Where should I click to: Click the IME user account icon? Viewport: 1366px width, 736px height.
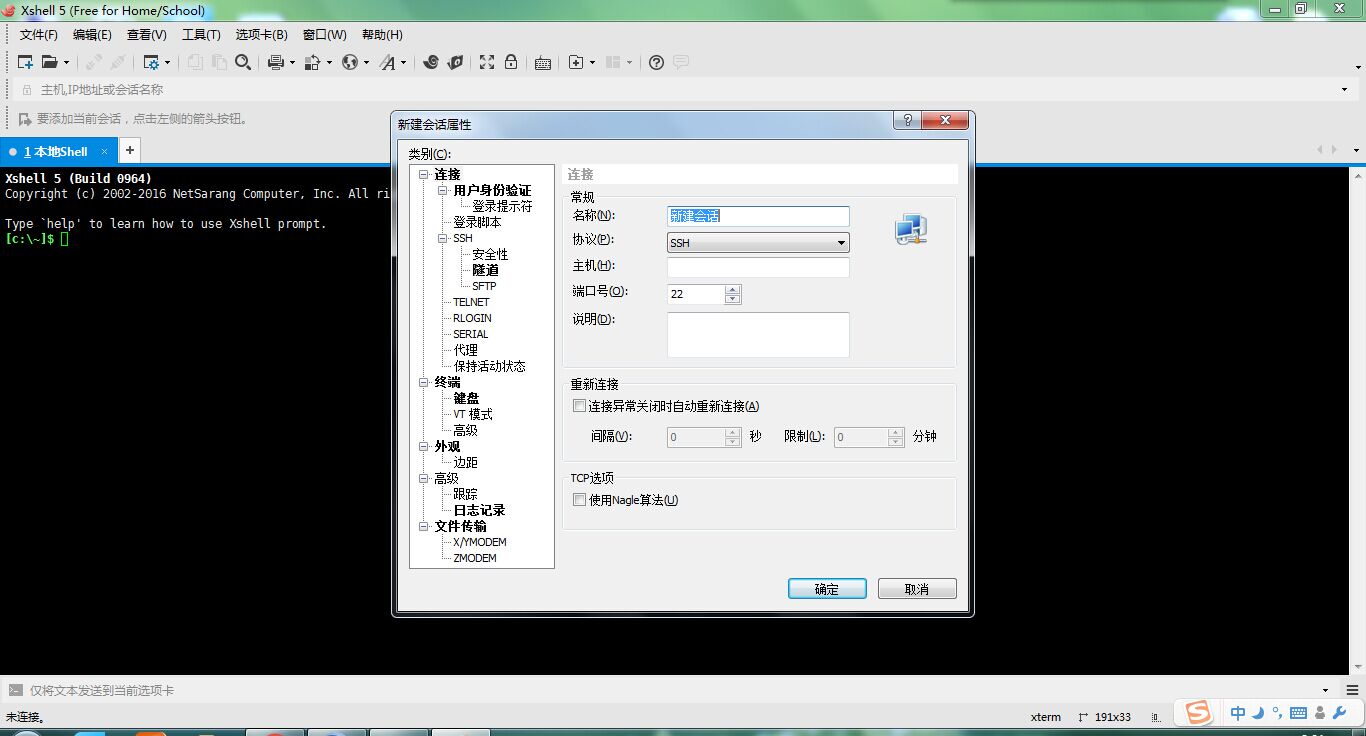(1320, 713)
